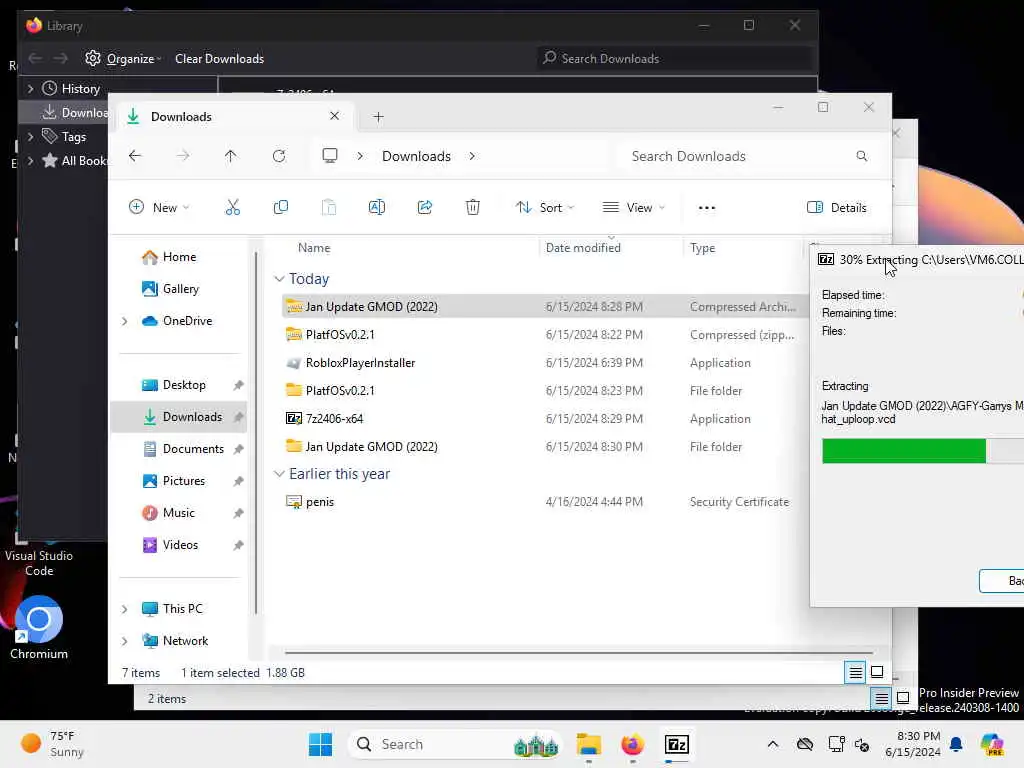This screenshot has height=768, width=1024.
Task: Click the Delete trash icon in Explorer toolbar
Action: [x=473, y=208]
